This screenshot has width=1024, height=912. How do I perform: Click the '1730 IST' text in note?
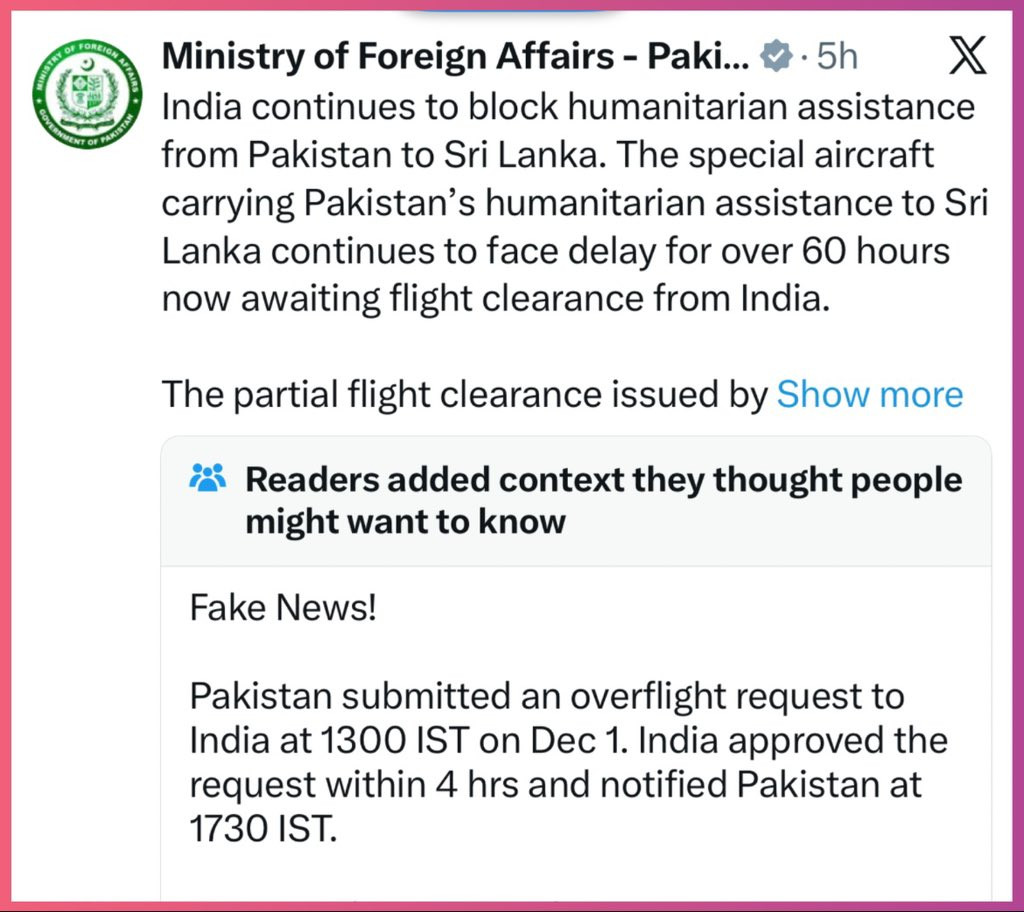point(263,828)
